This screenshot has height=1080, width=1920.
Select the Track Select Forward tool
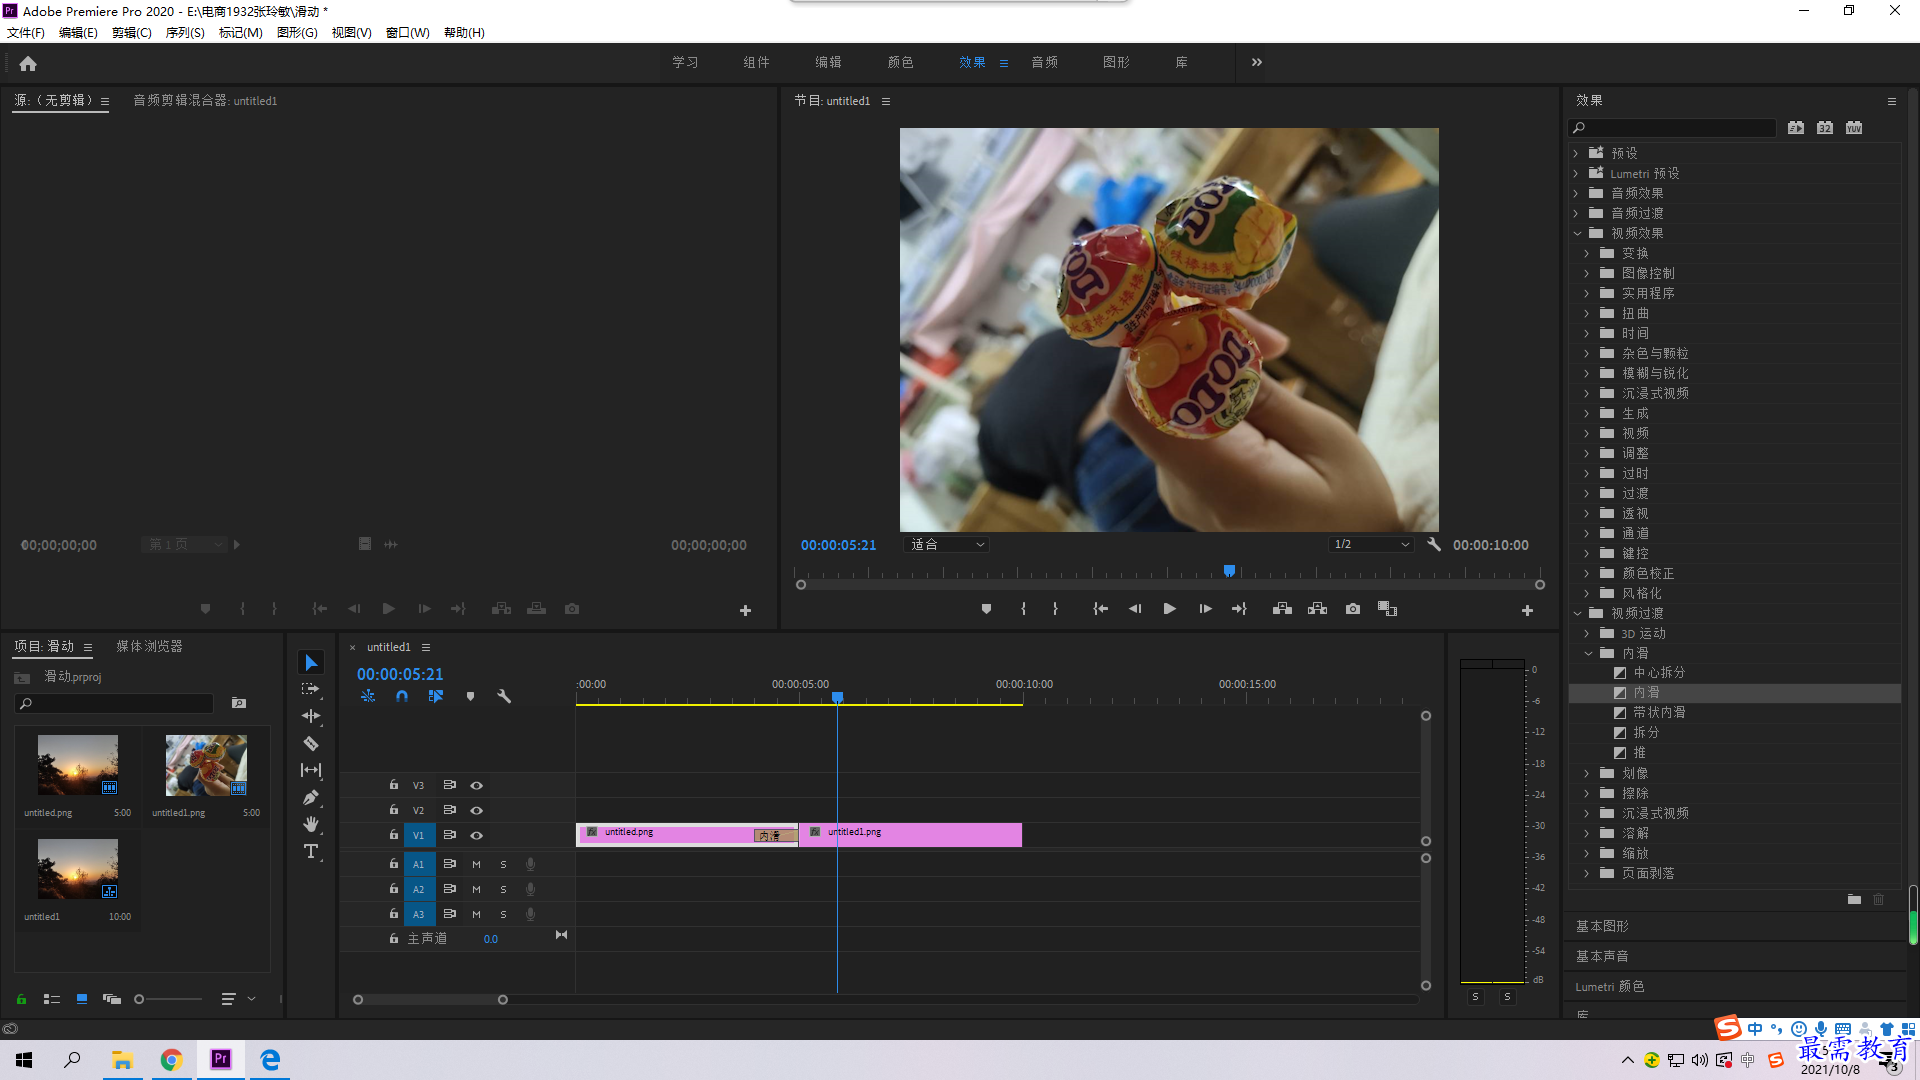pos(311,689)
